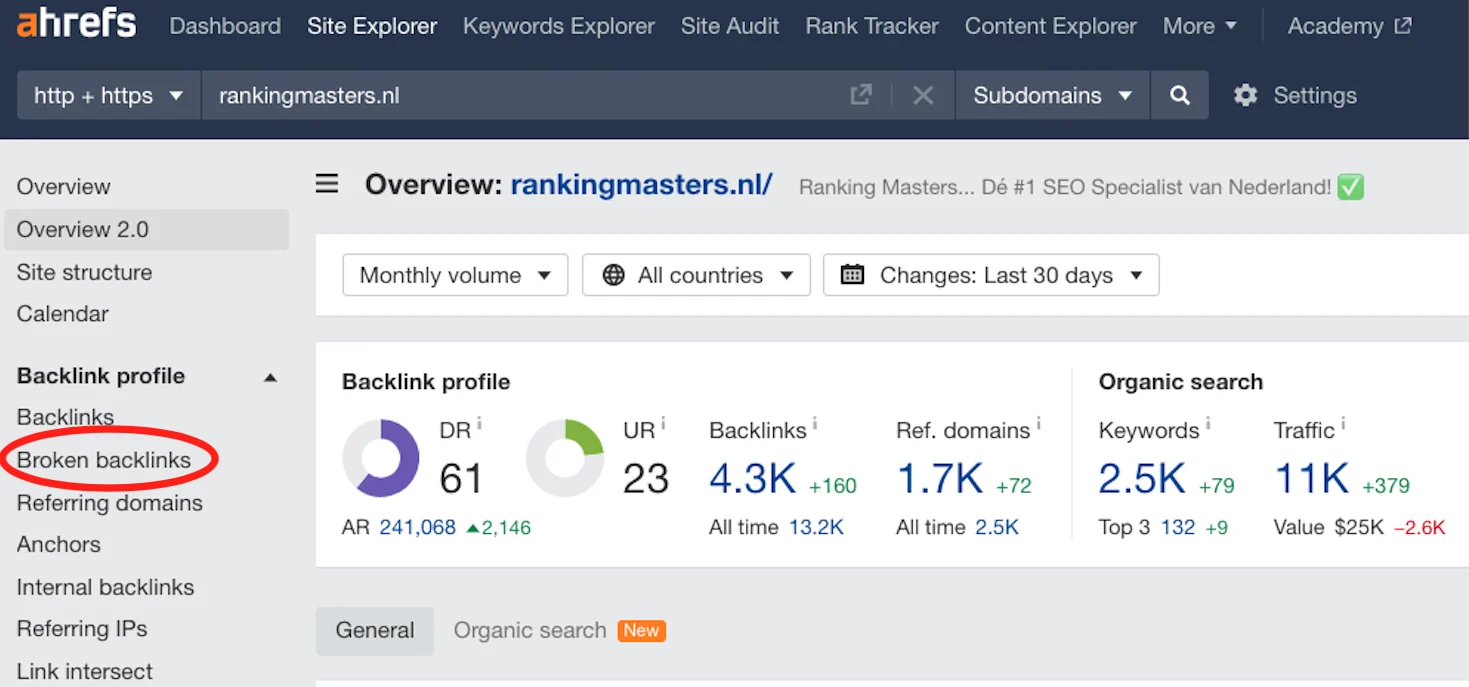Click the search magnifier button

(1180, 95)
